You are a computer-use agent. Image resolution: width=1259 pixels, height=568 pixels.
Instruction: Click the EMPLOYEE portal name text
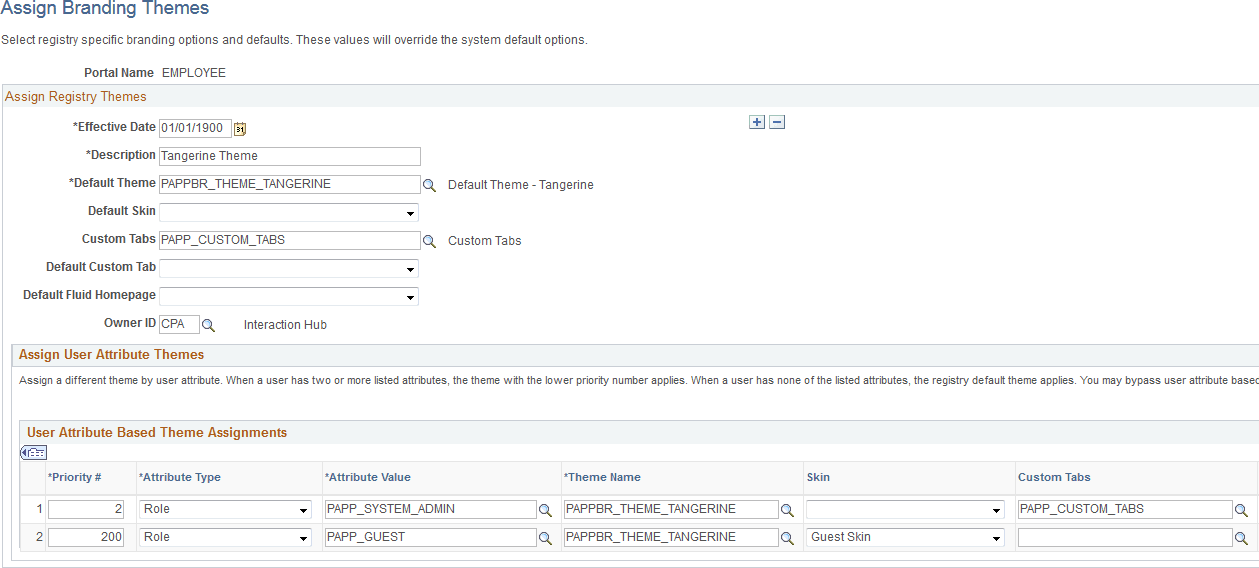coord(194,73)
